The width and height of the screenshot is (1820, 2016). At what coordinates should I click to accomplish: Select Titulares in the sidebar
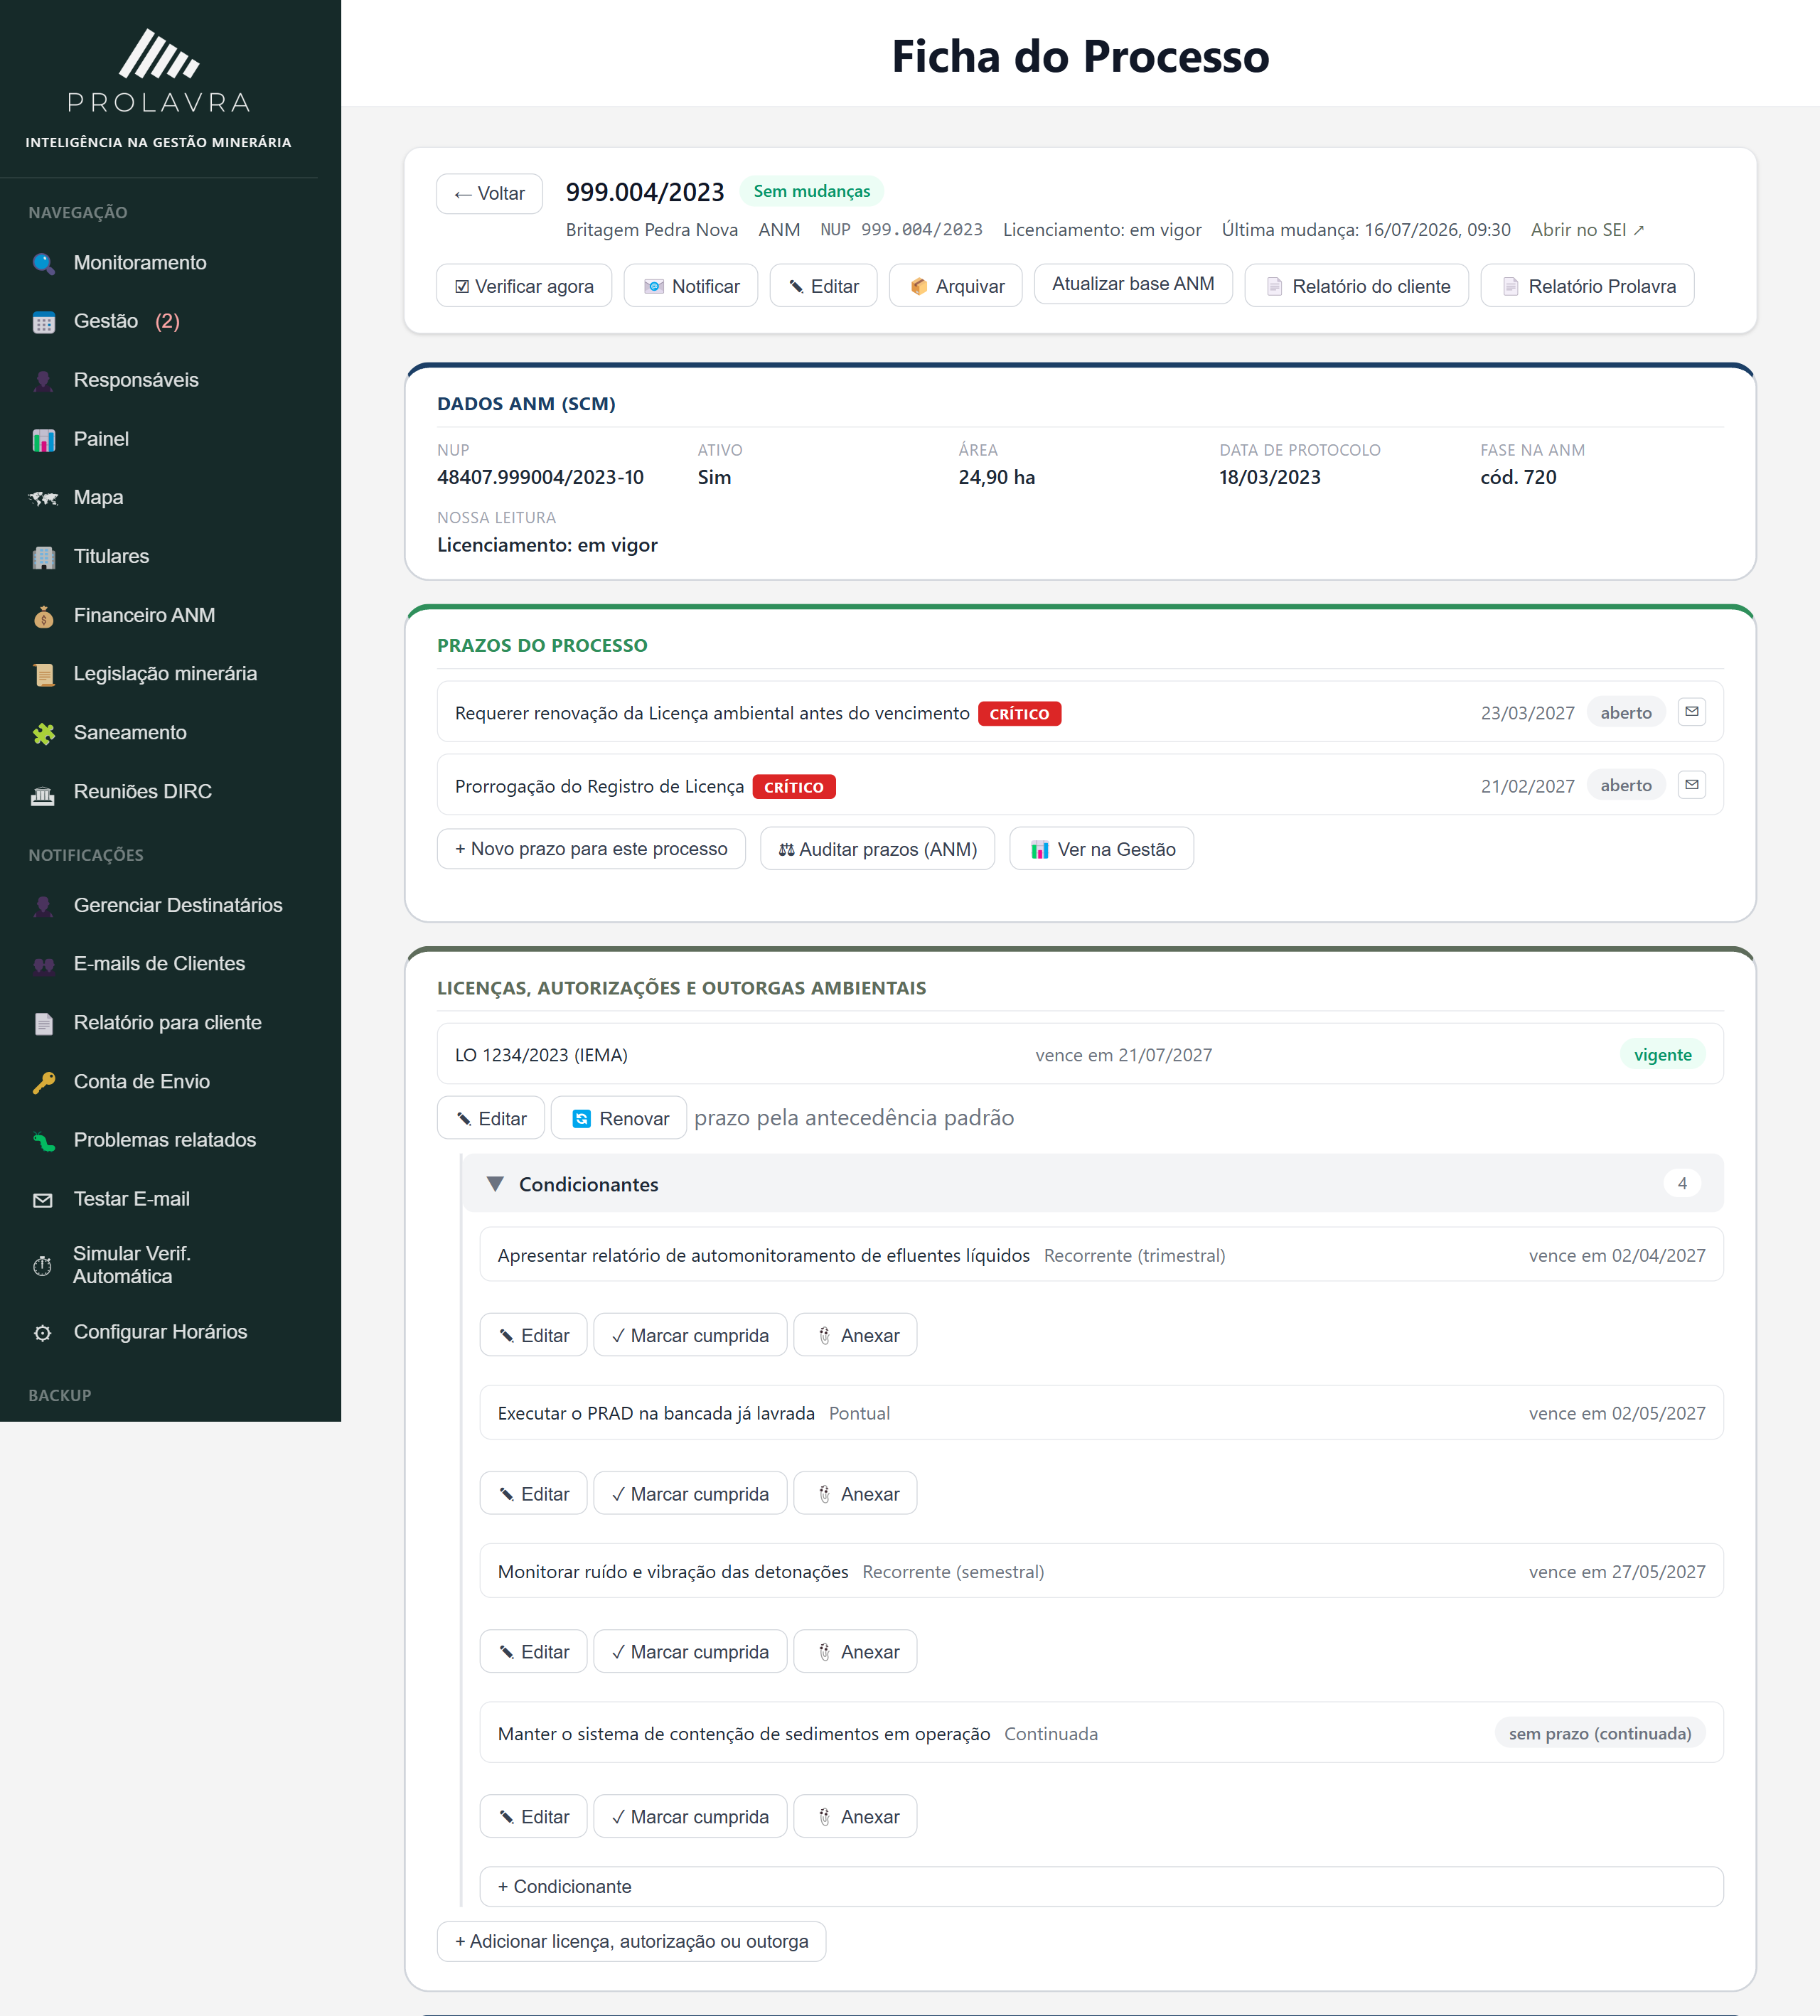[111, 557]
